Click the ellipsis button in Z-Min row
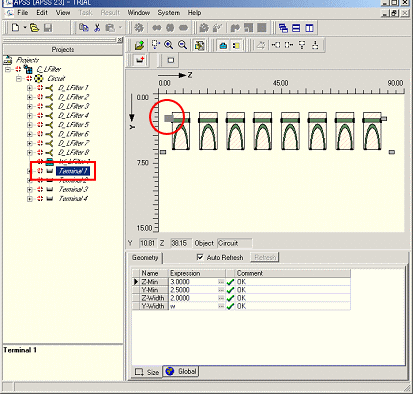Screen dimensions: 413x394 point(221,282)
